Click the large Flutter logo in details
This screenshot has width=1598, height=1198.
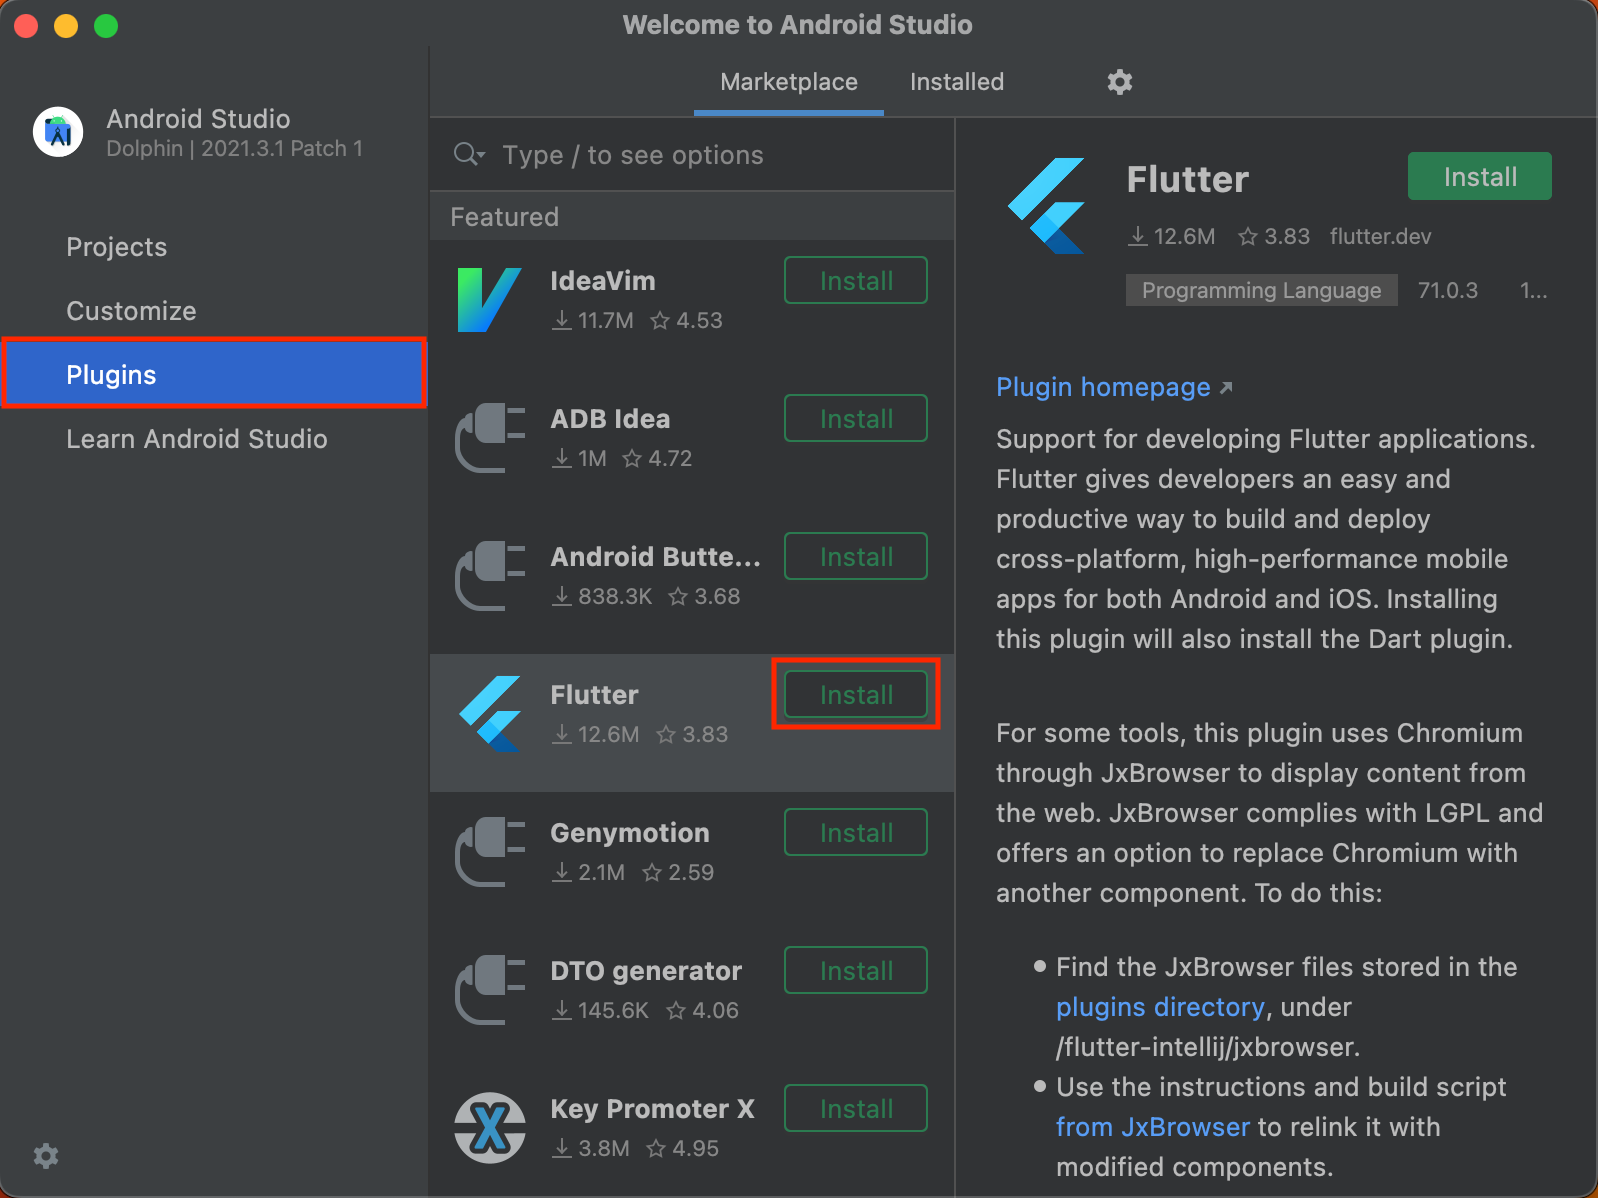[x=1047, y=206]
